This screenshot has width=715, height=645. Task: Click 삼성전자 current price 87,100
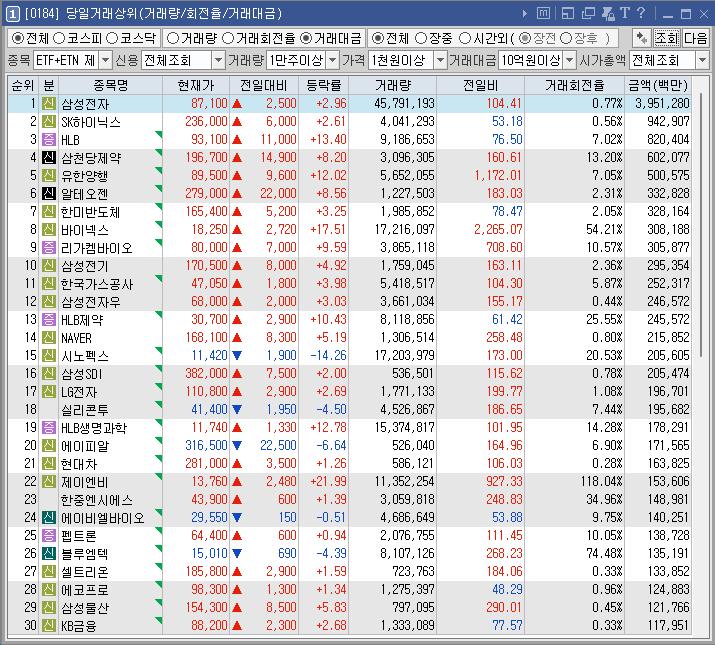pos(209,104)
